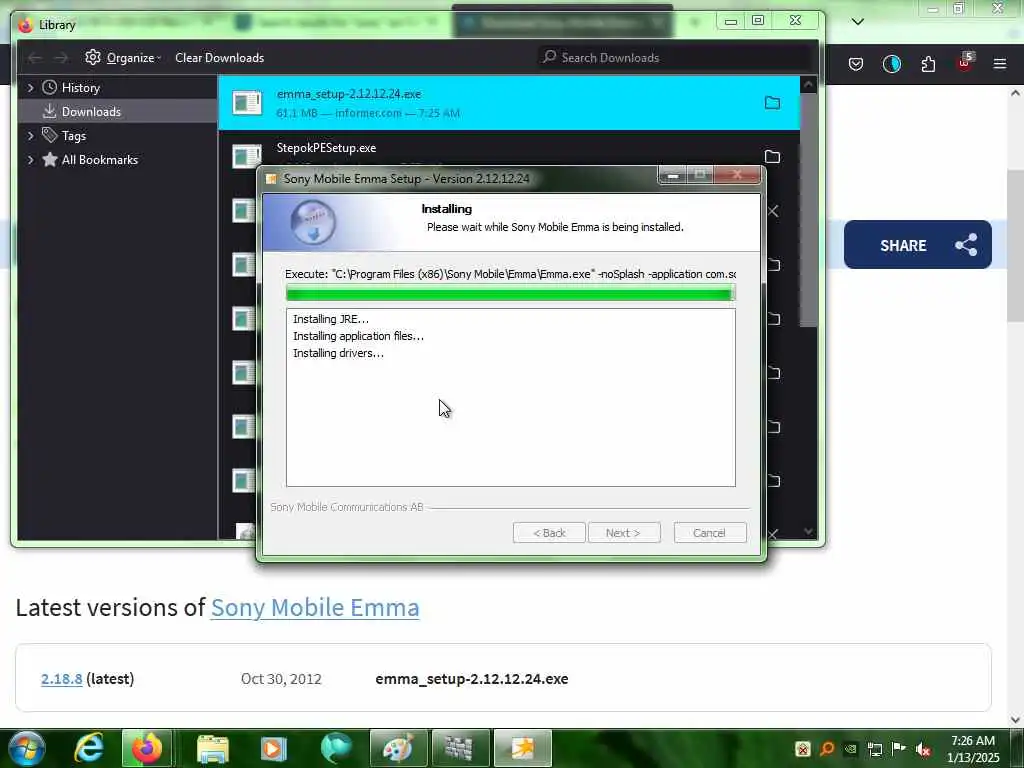Select the StepokPESetup.exe file icon
The image size is (1024, 768).
pyautogui.click(x=247, y=155)
